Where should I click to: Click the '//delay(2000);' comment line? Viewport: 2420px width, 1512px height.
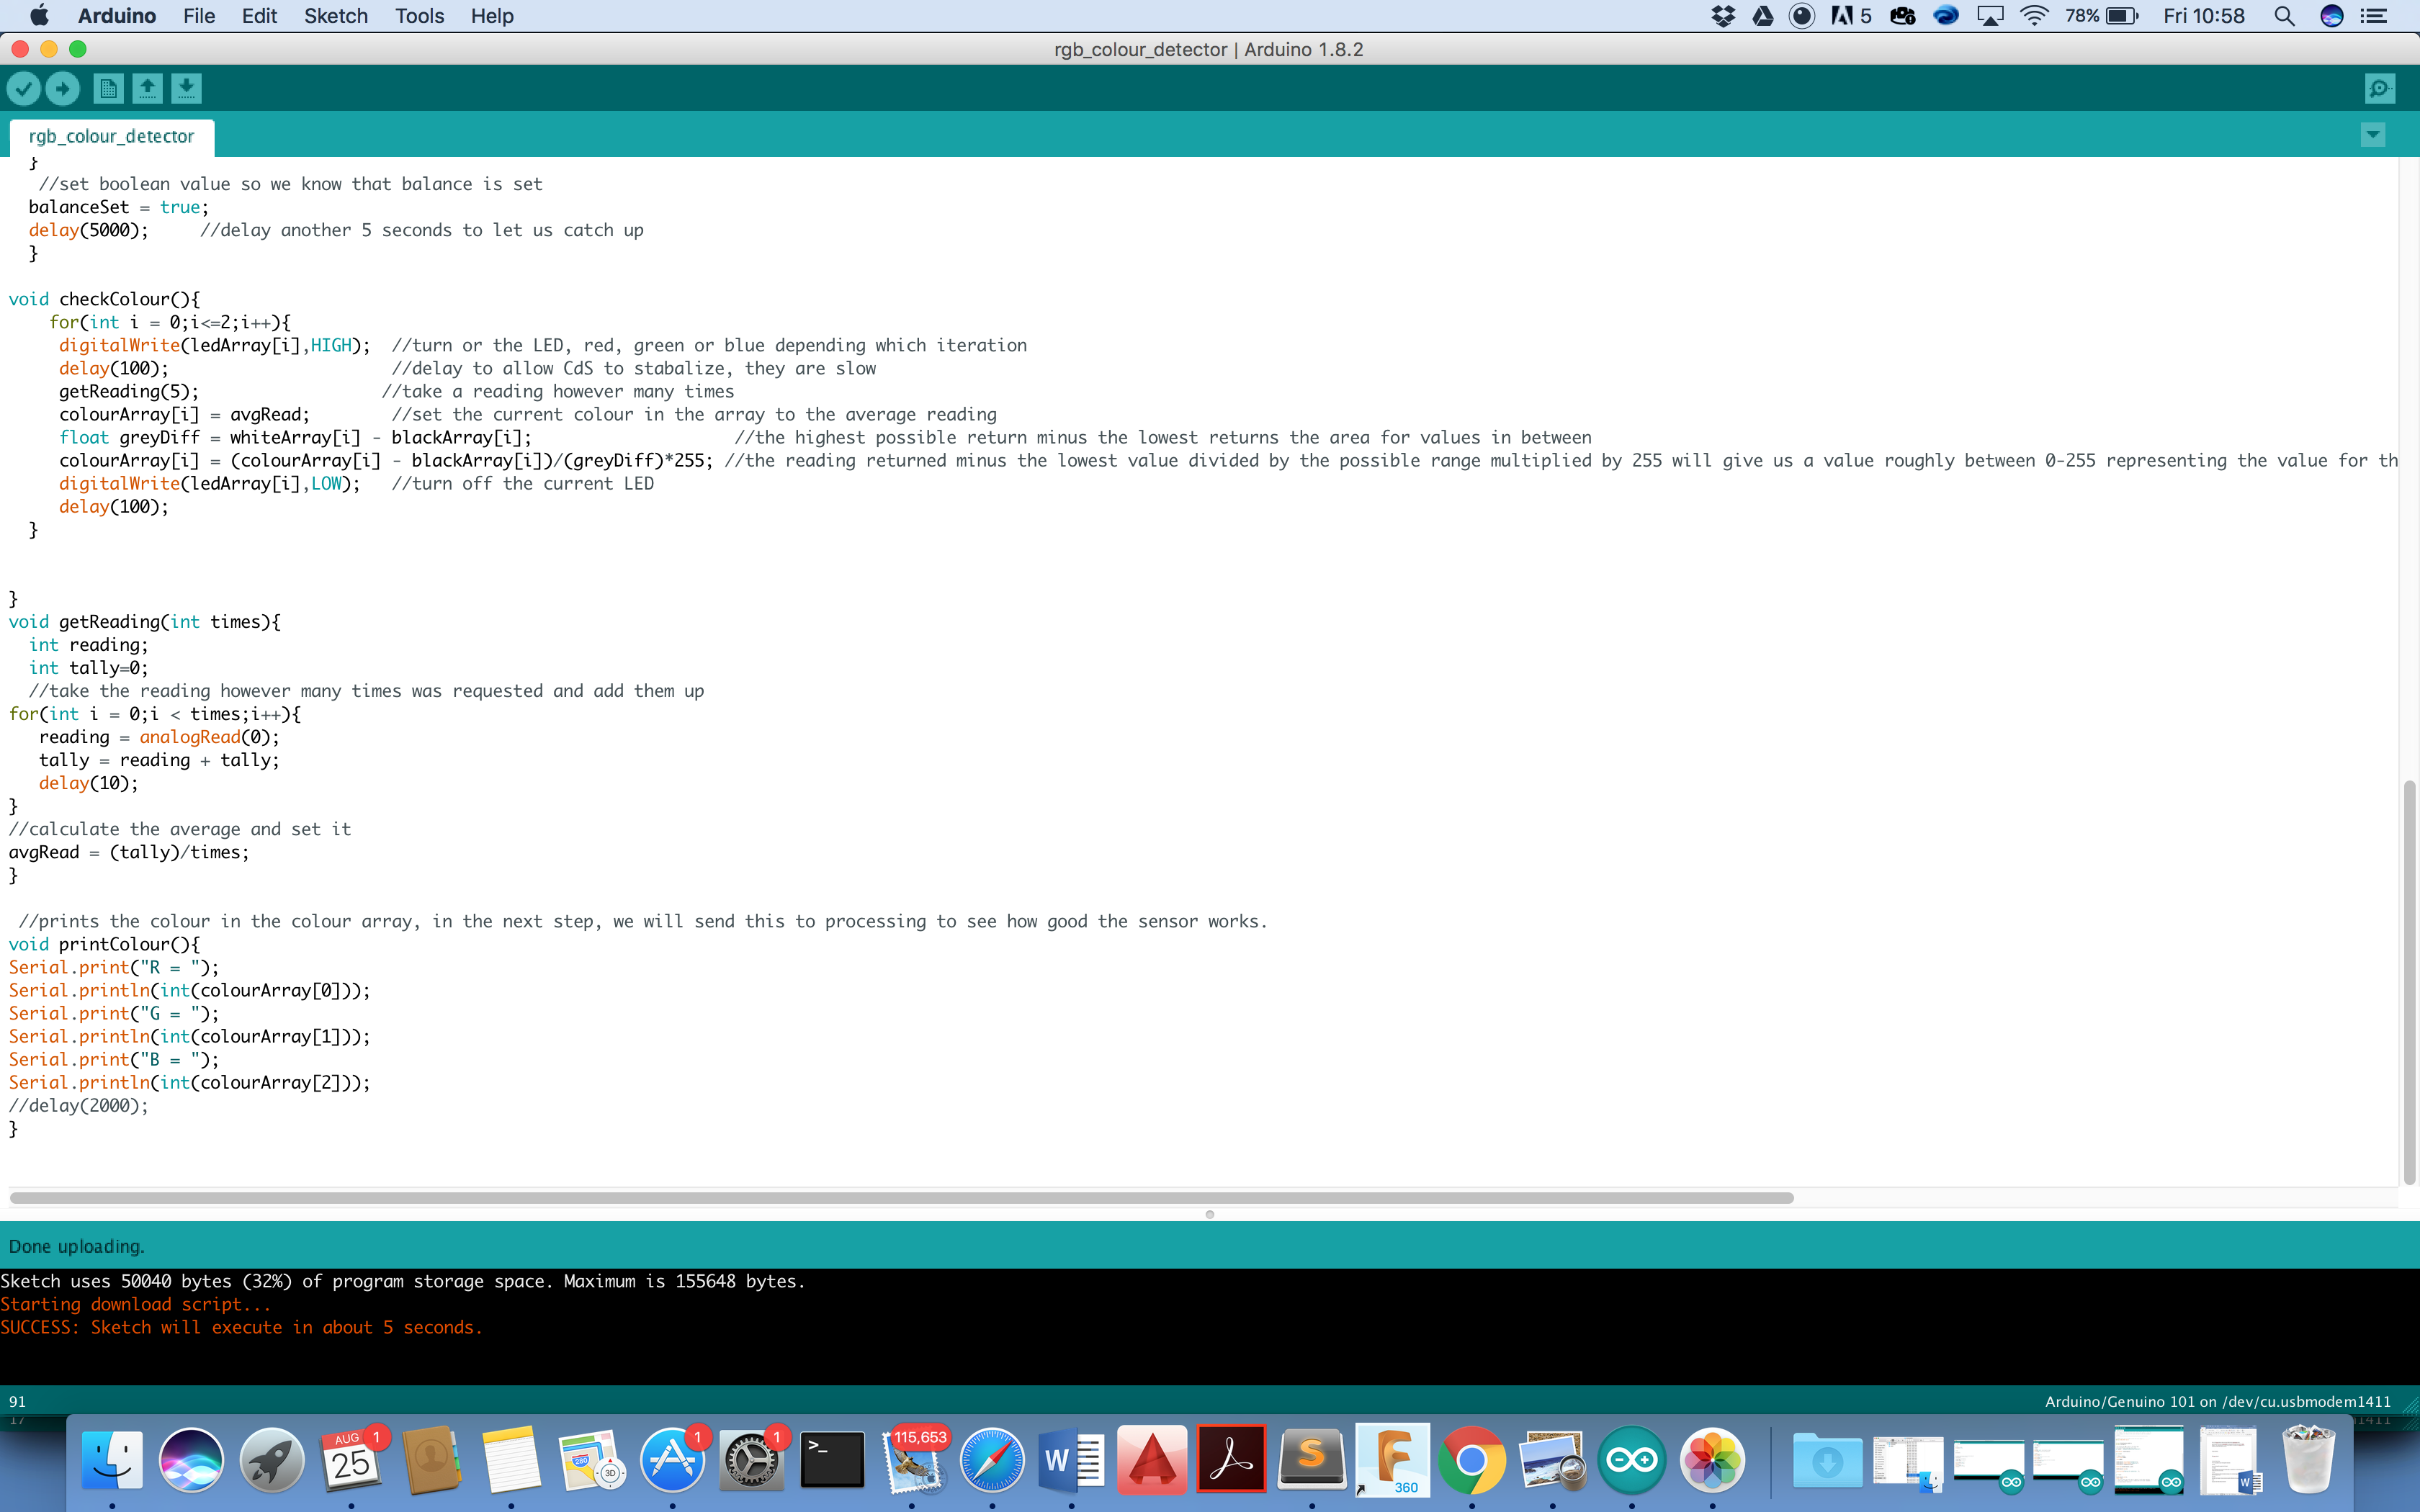click(78, 1105)
